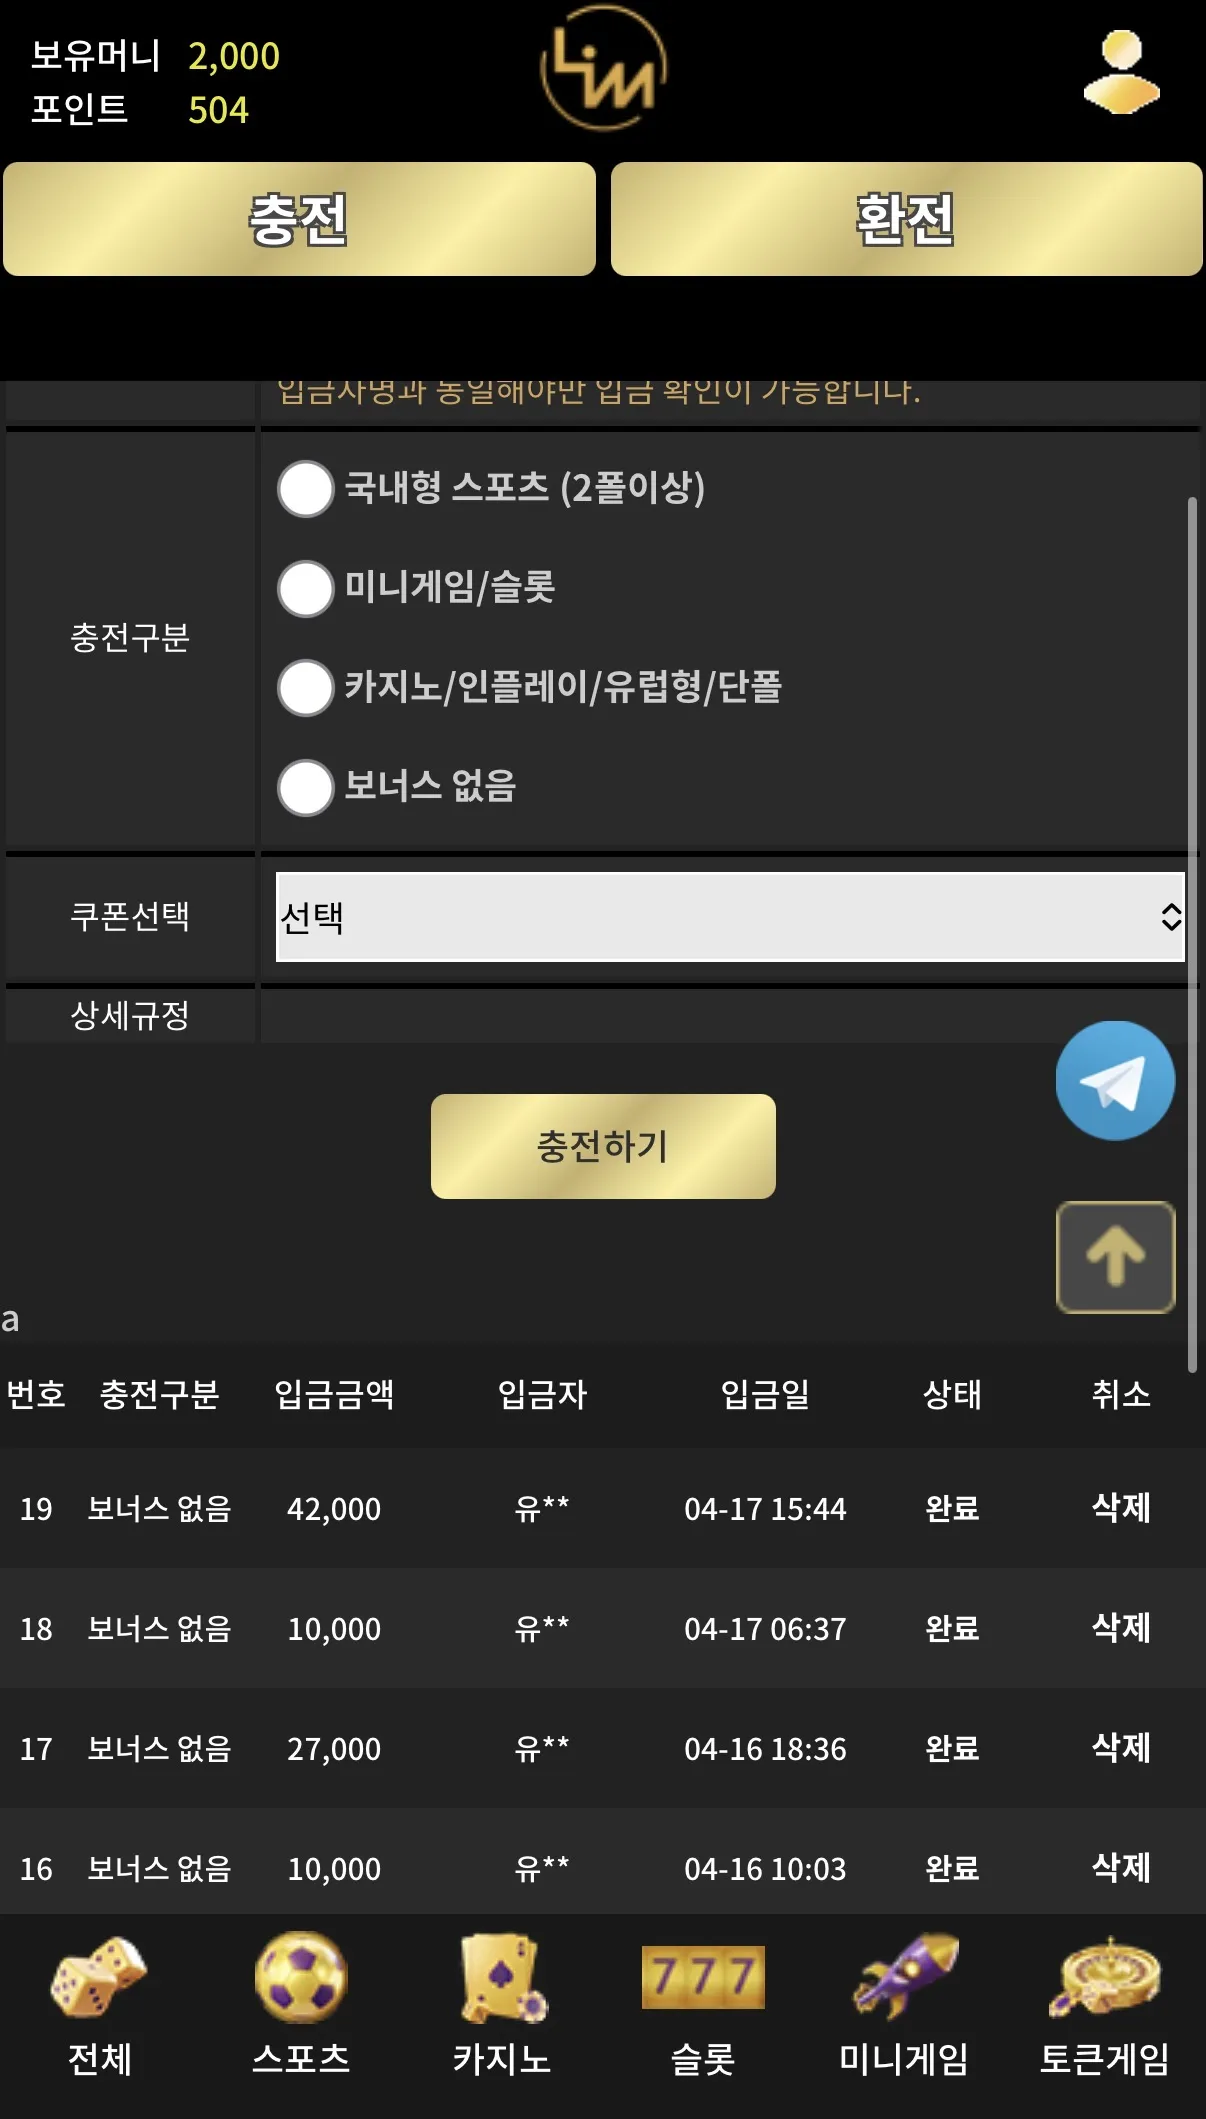Click the scroll-to-top arrow icon
Screen dimensions: 1206x2119
[1115, 1257]
